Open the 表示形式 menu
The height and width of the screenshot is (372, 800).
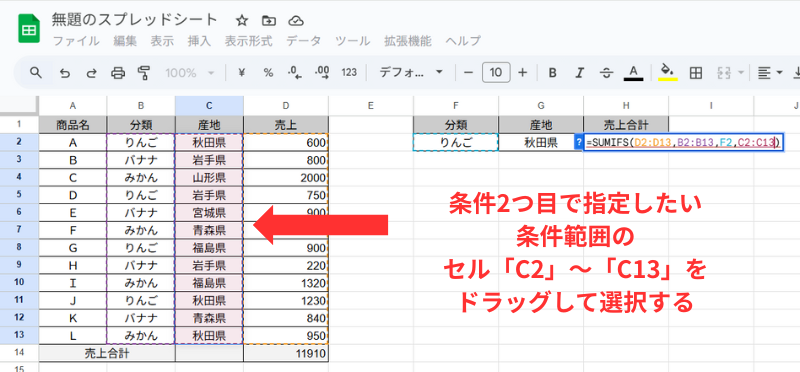[248, 41]
